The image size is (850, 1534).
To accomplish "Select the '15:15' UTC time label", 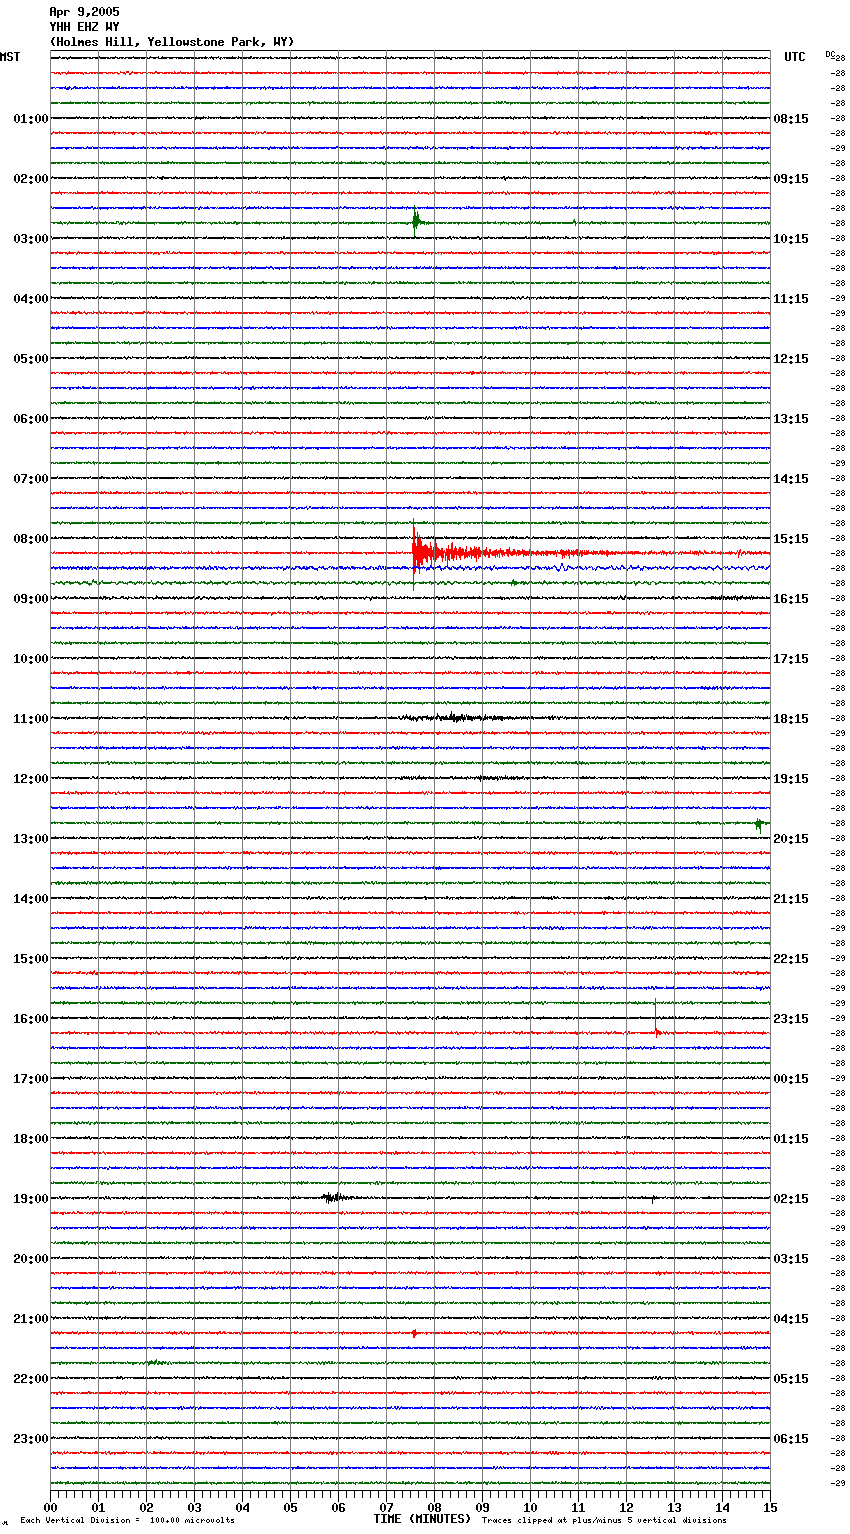I will (791, 539).
